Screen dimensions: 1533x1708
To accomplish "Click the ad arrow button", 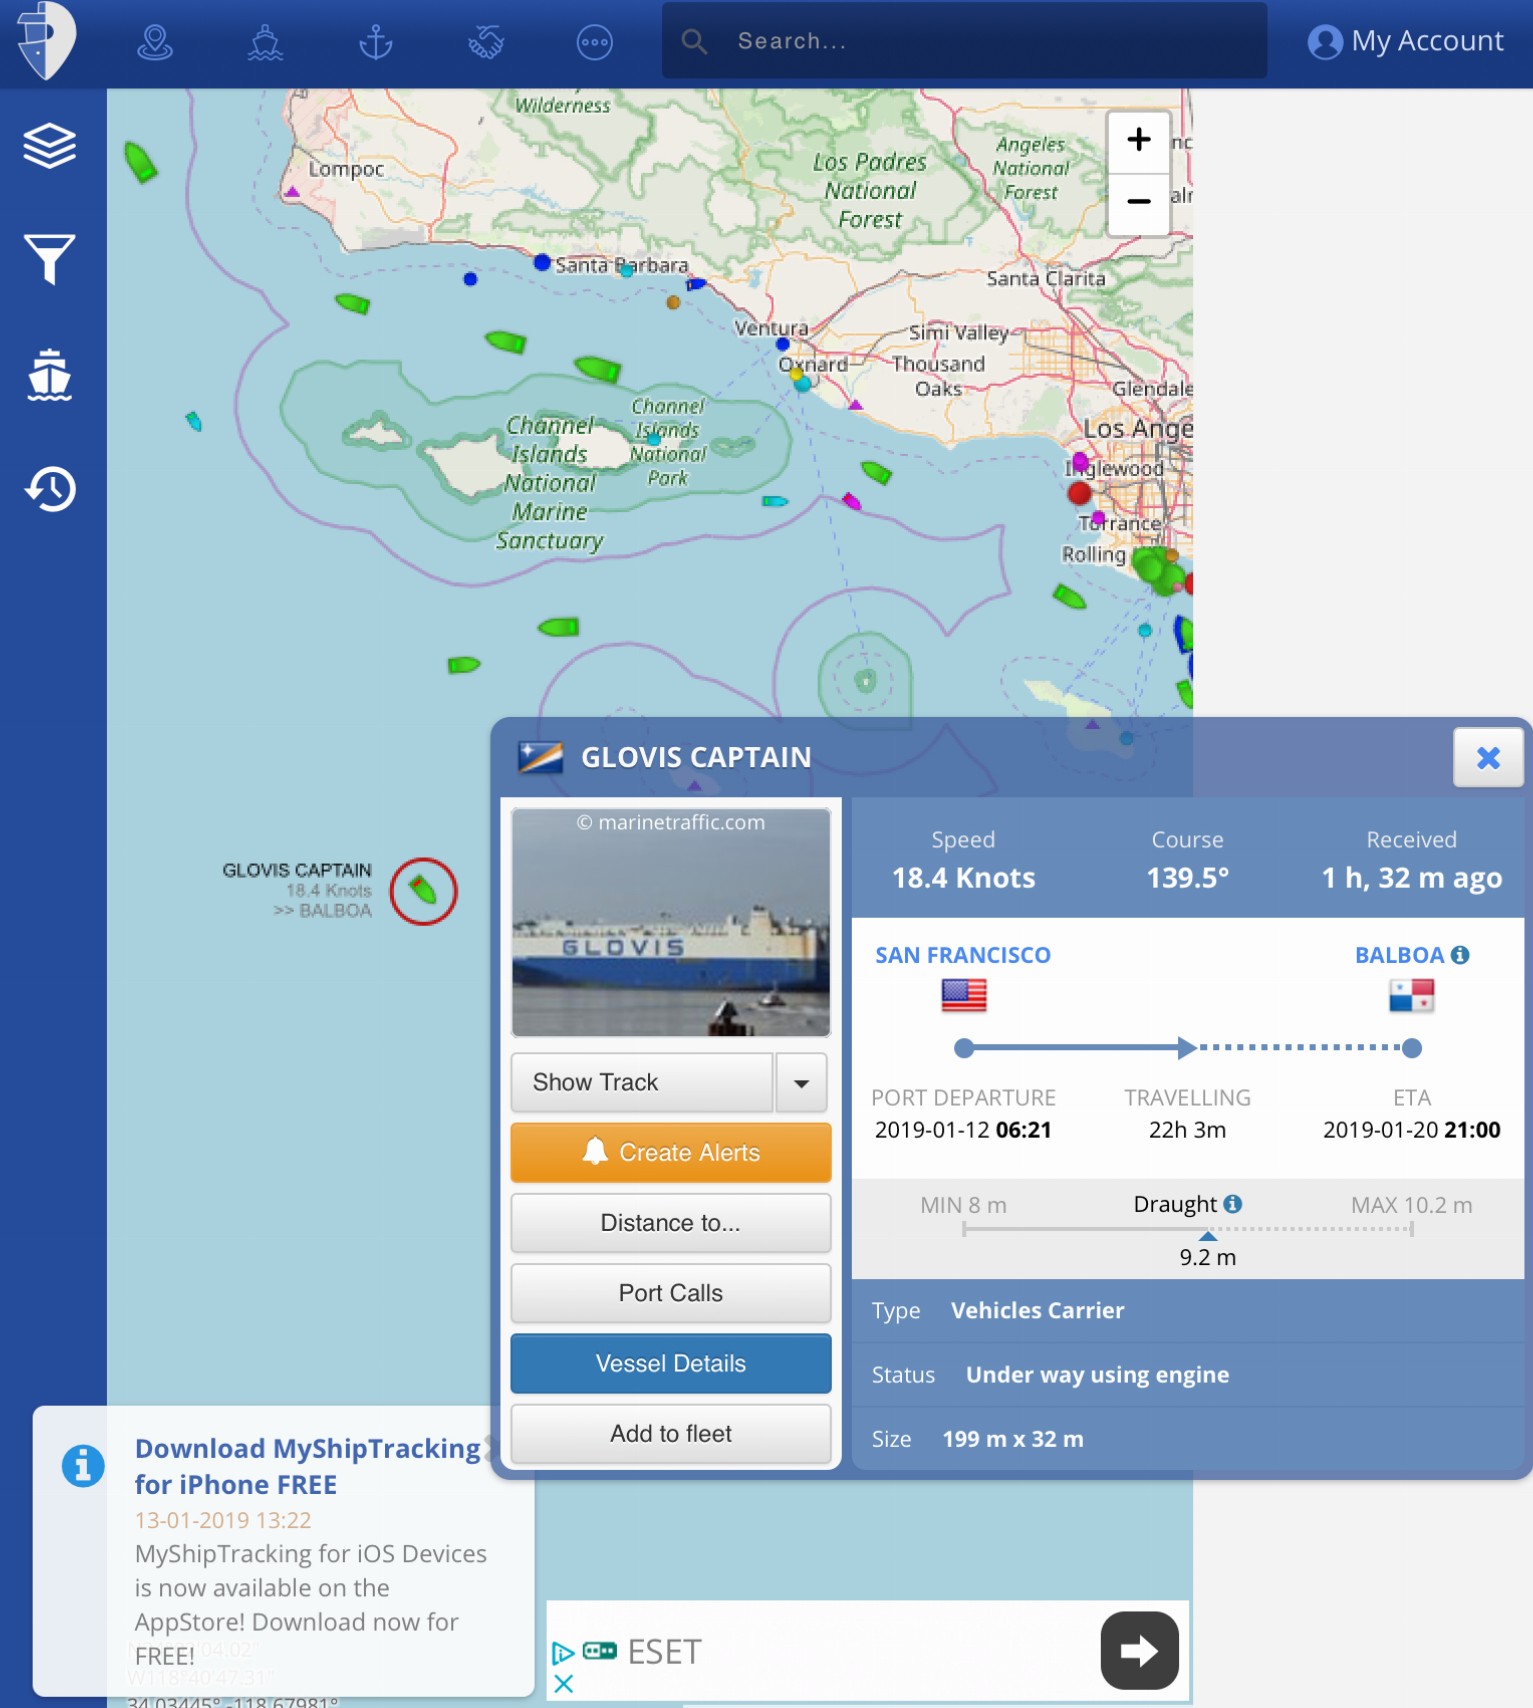I will point(1139,1650).
